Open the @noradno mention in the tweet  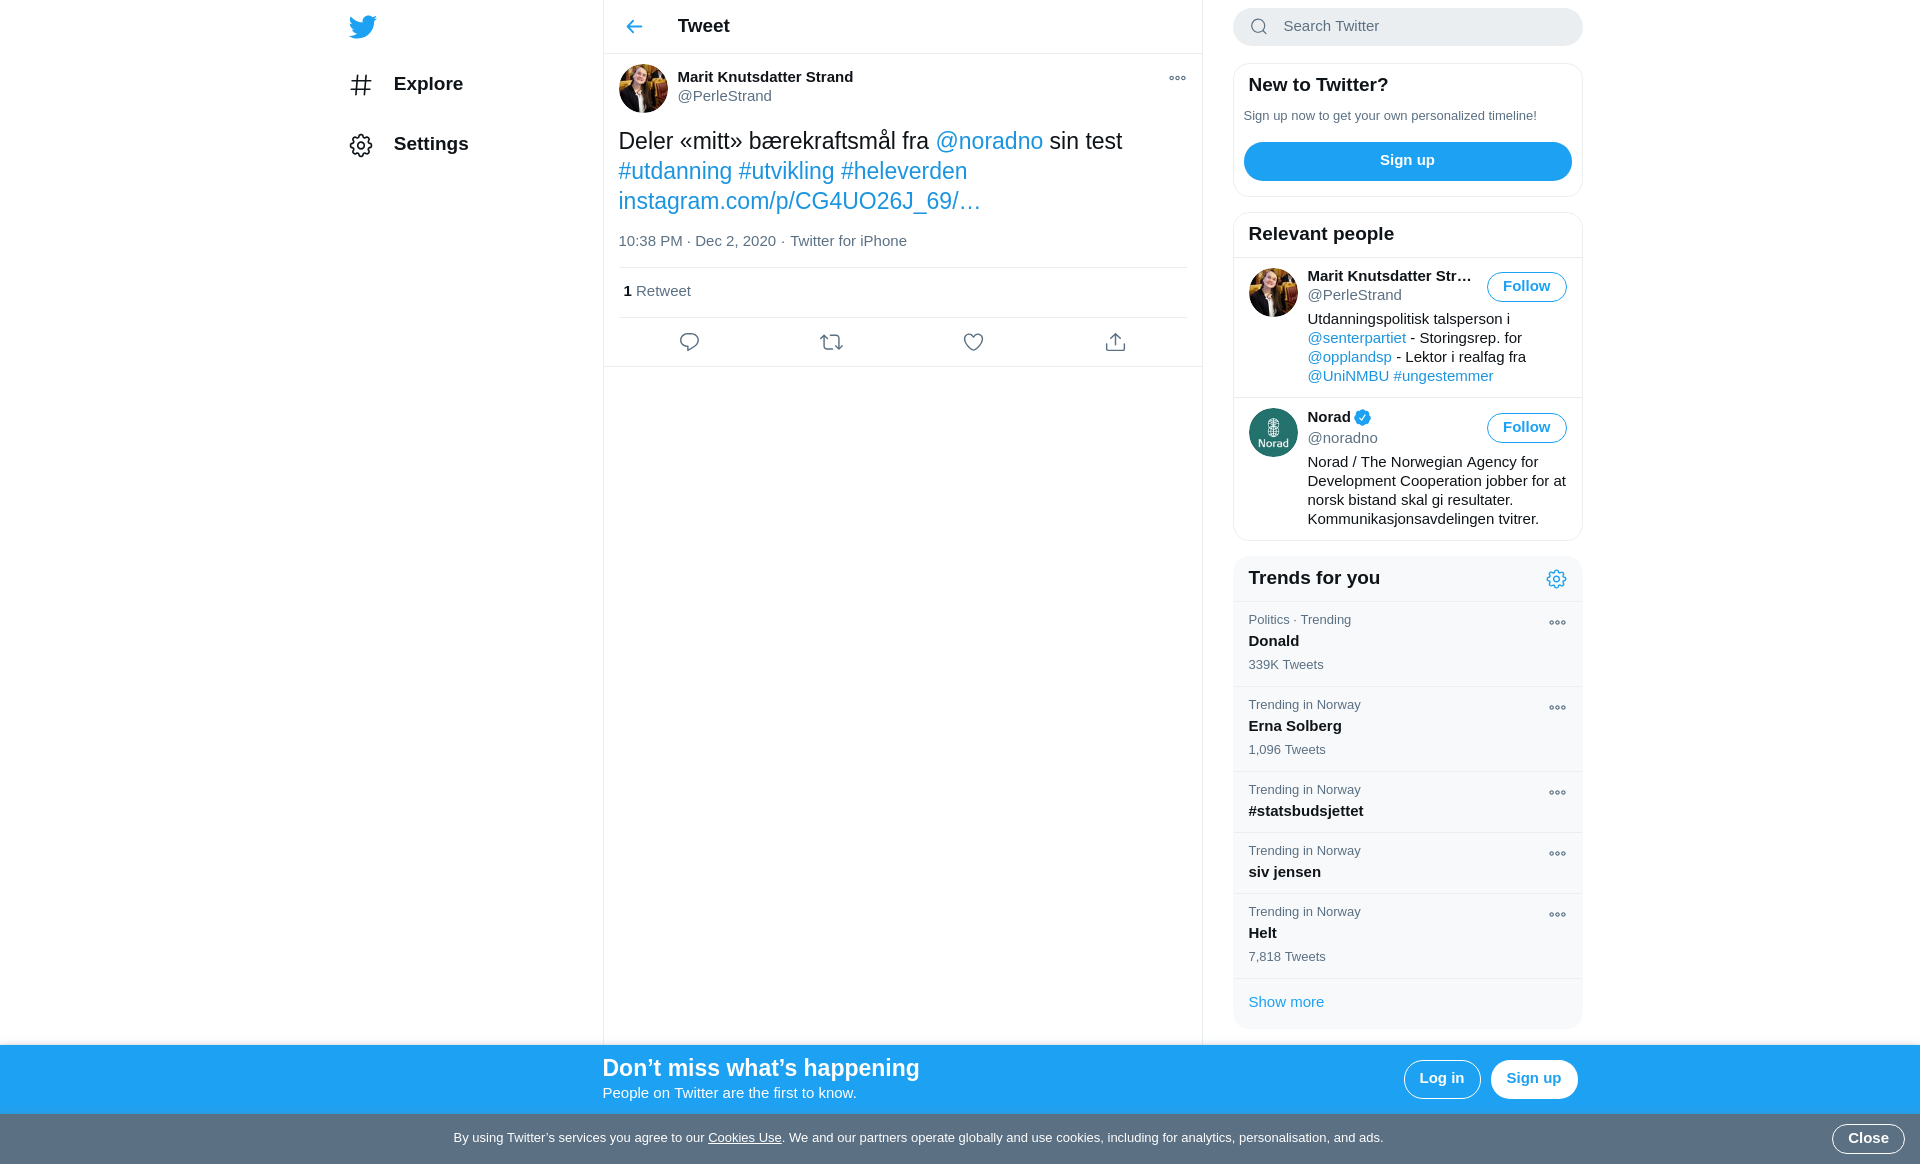989,141
